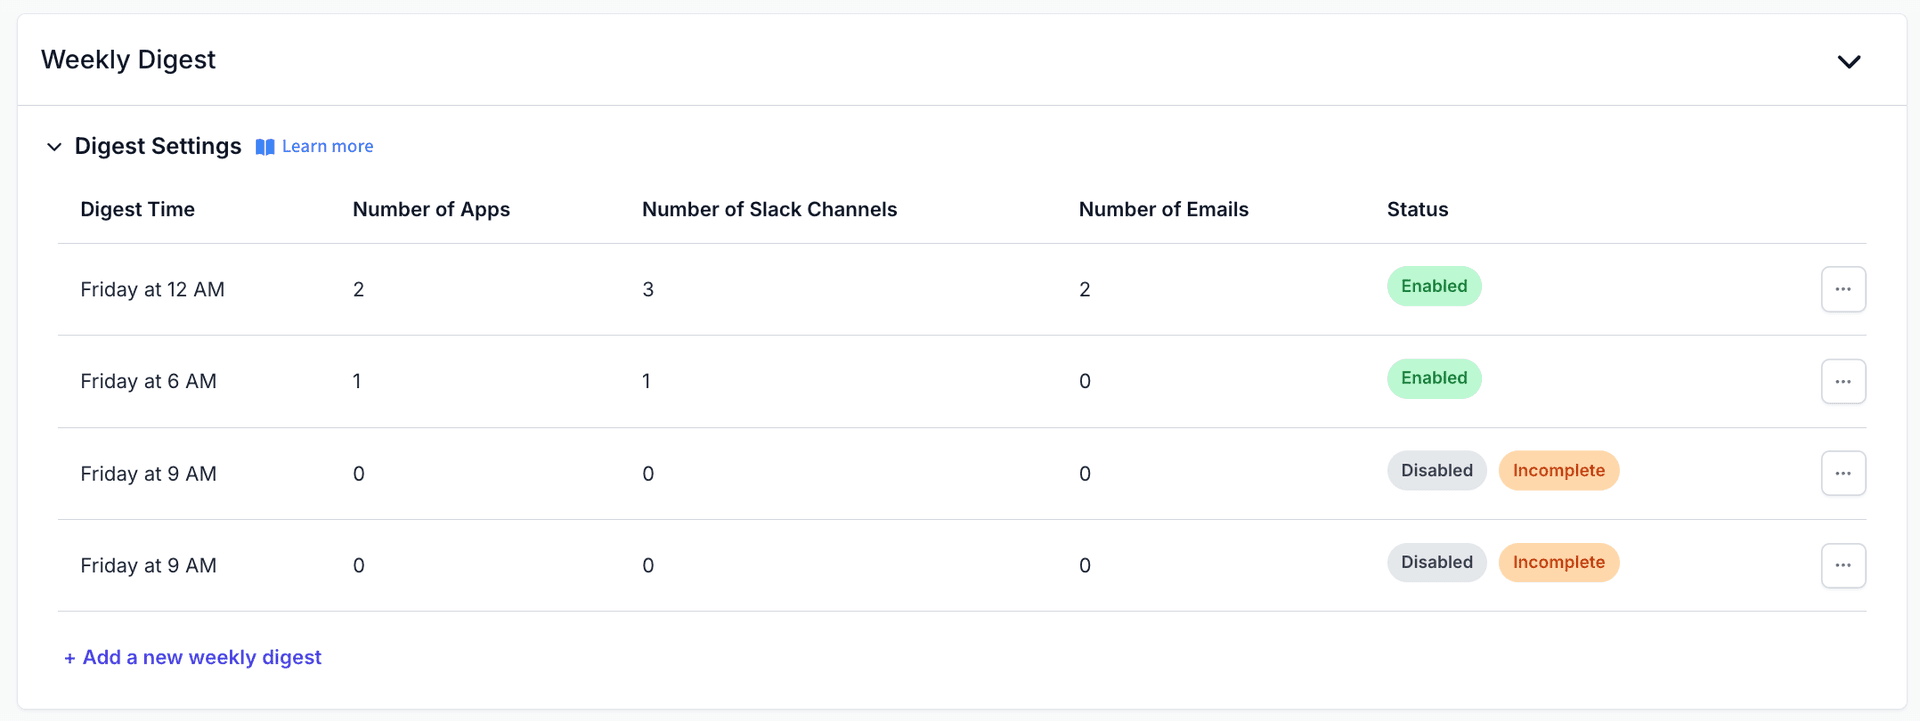Open the actions menu for the first Friday 9 AM digest

1843,473
